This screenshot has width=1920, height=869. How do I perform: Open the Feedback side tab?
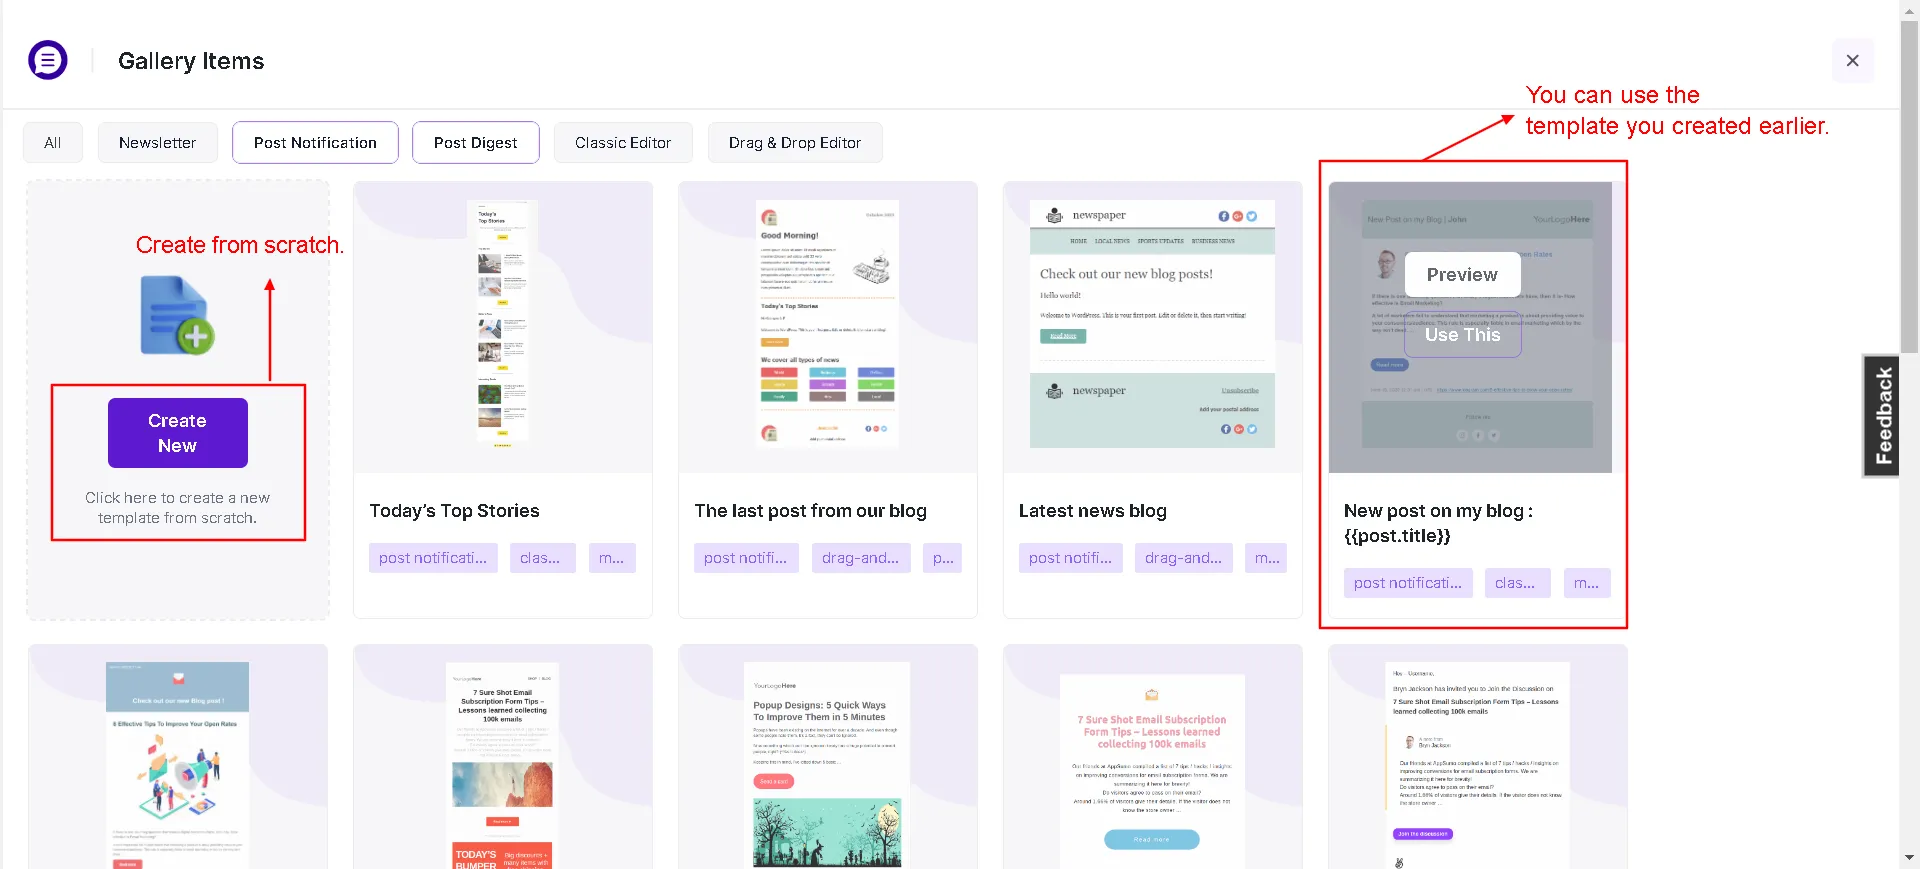coord(1882,416)
